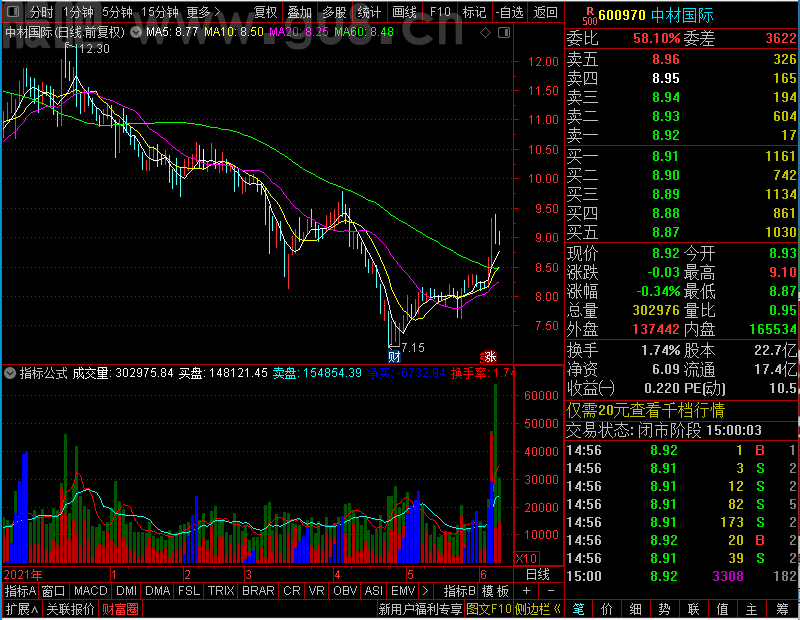This screenshot has width=800, height=620.
Task: Collapse the 侧边栏 sidebar
Action: tap(538, 609)
